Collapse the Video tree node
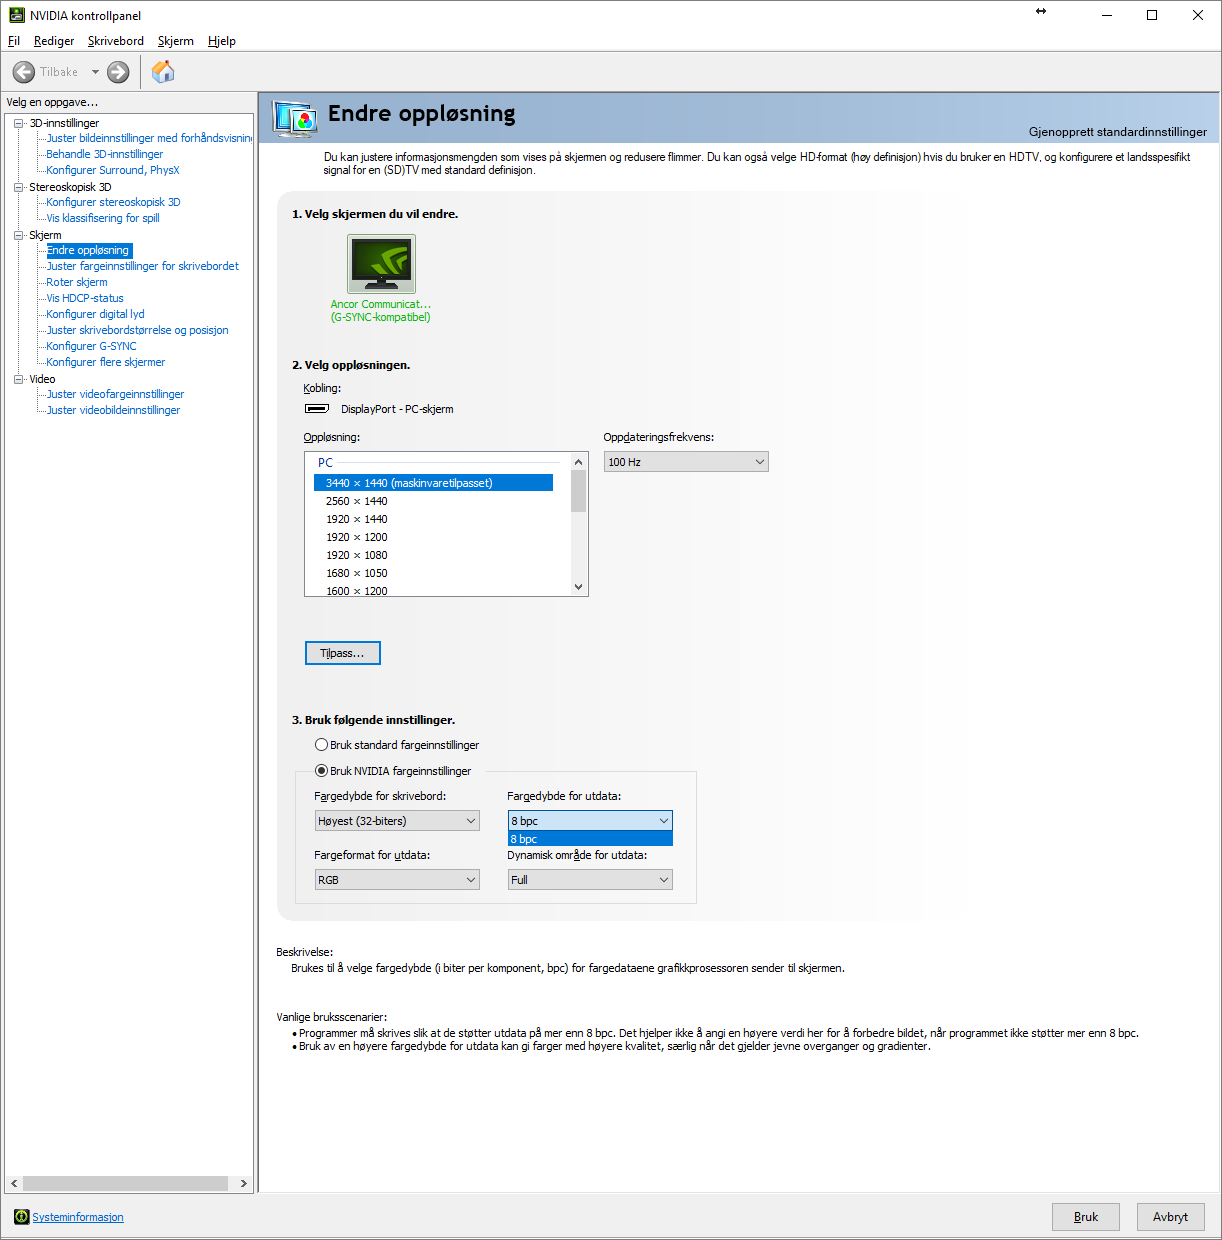The width and height of the screenshot is (1222, 1240). tap(18, 379)
